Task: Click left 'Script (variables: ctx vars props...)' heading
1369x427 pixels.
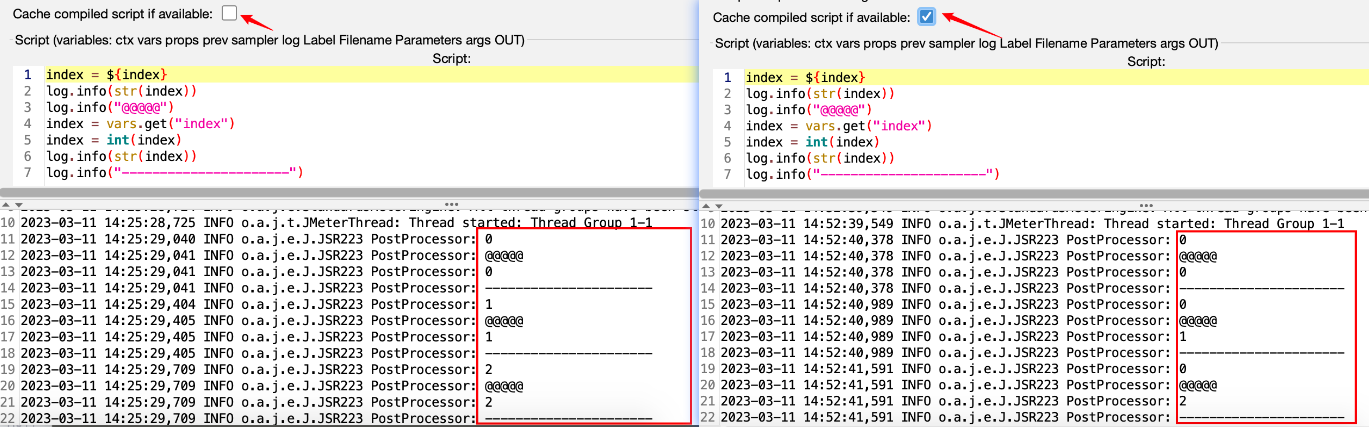Action: [x=269, y=40]
